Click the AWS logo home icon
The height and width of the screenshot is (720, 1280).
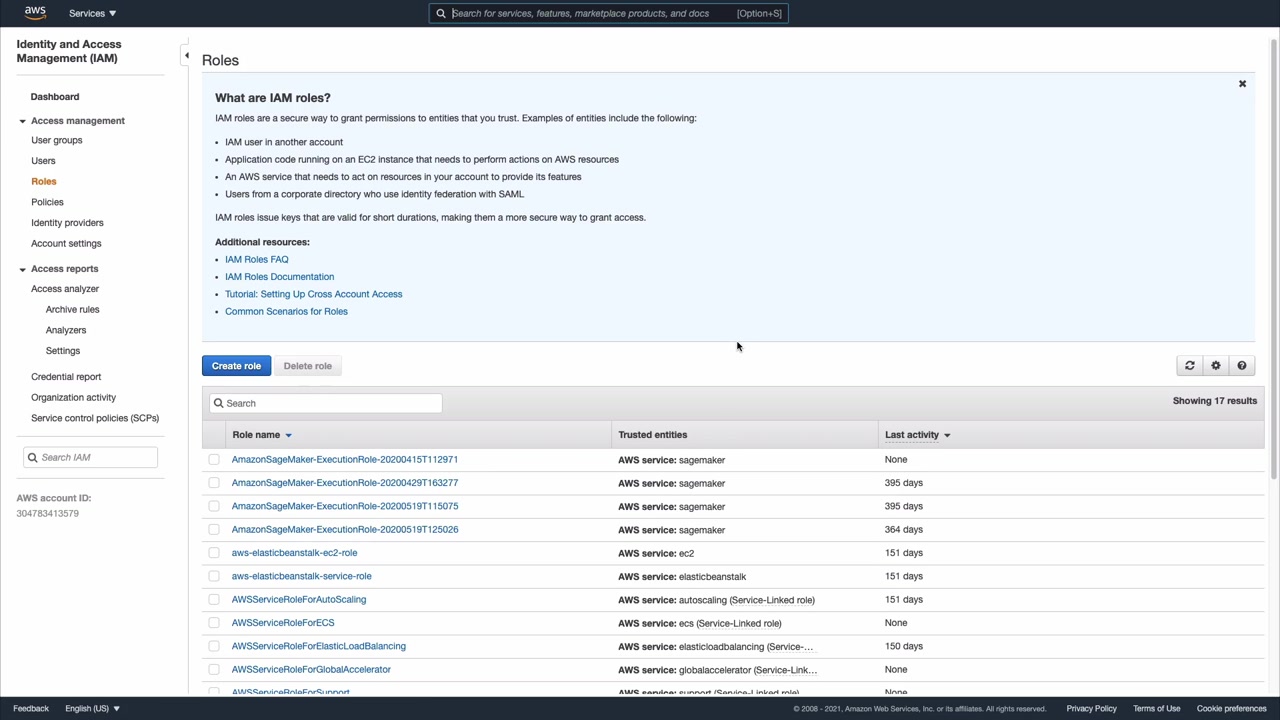point(35,13)
